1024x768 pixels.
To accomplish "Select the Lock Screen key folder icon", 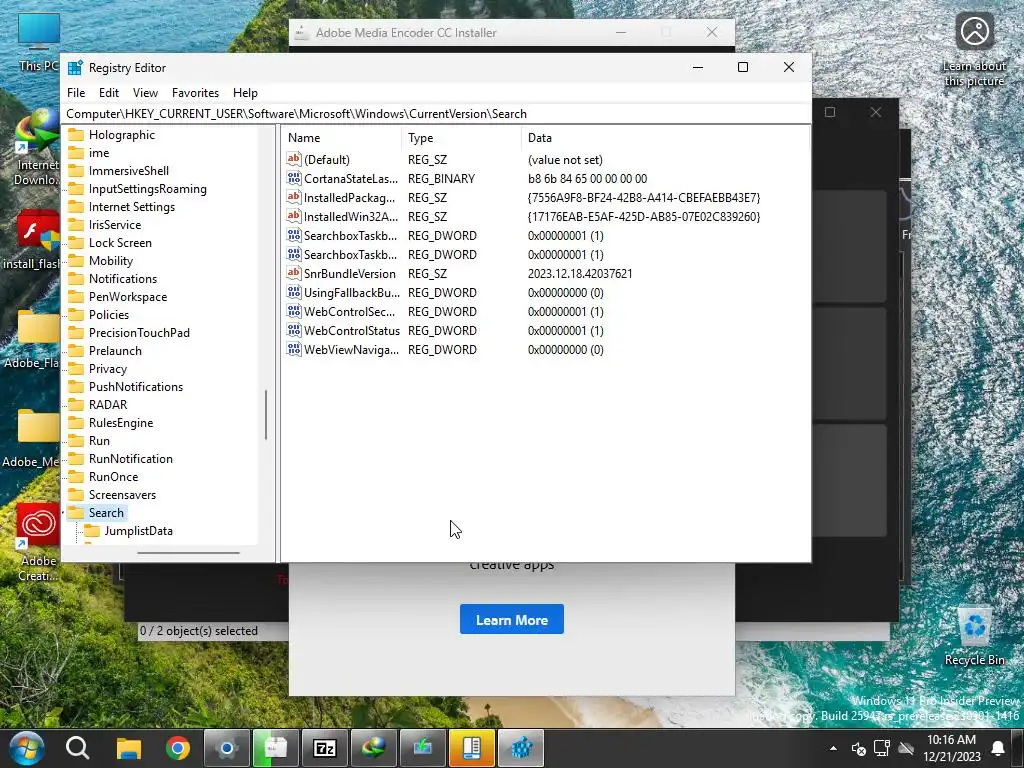I will (76, 242).
